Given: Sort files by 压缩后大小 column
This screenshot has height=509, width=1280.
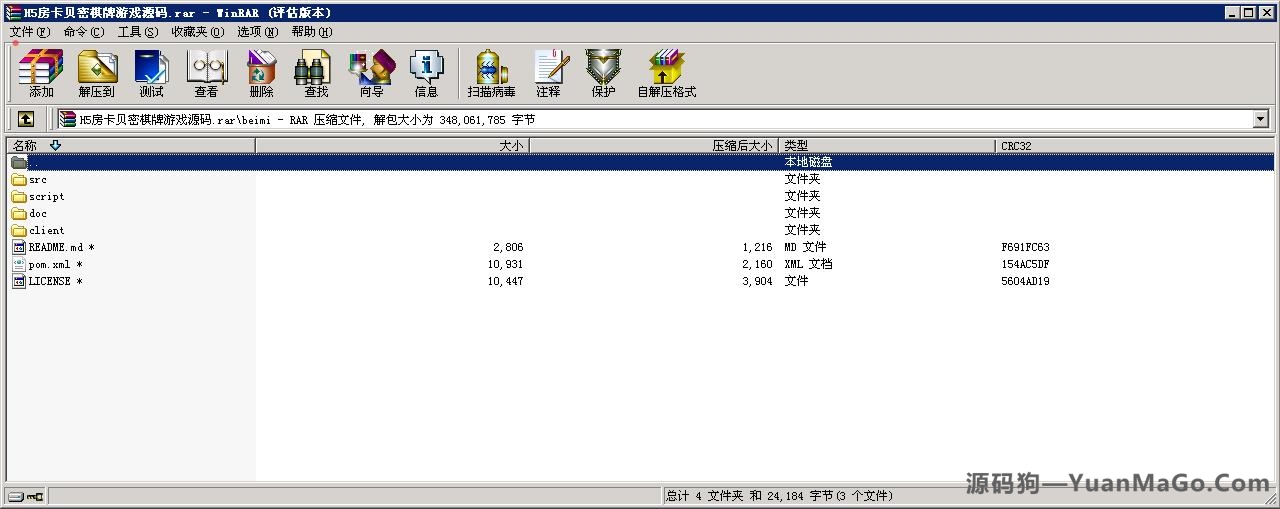Looking at the screenshot, I should [x=653, y=146].
